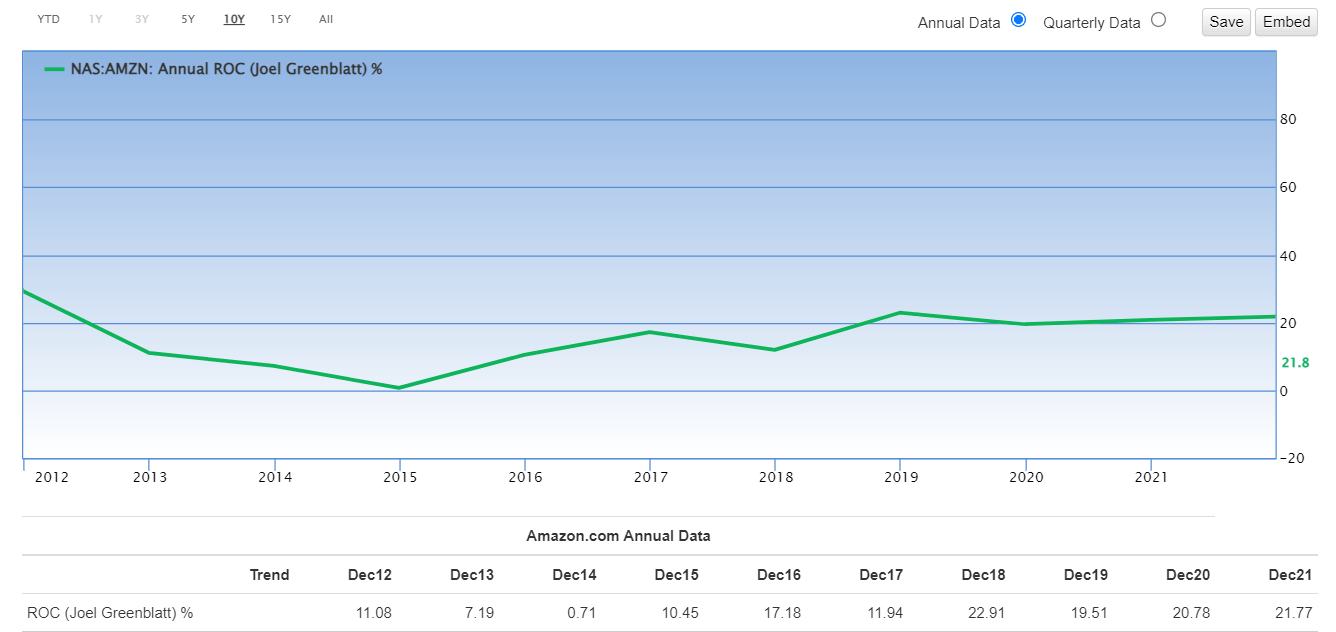The height and width of the screenshot is (632, 1336).
Task: Choose the 3Y range option
Action: tap(142, 19)
